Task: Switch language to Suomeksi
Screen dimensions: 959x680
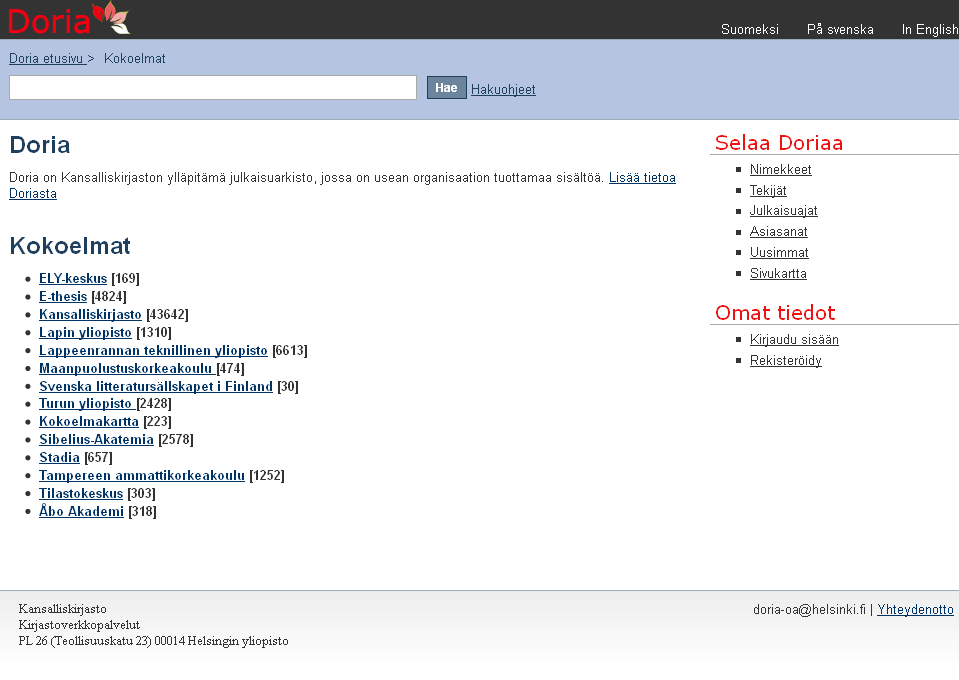Action: pyautogui.click(x=749, y=29)
